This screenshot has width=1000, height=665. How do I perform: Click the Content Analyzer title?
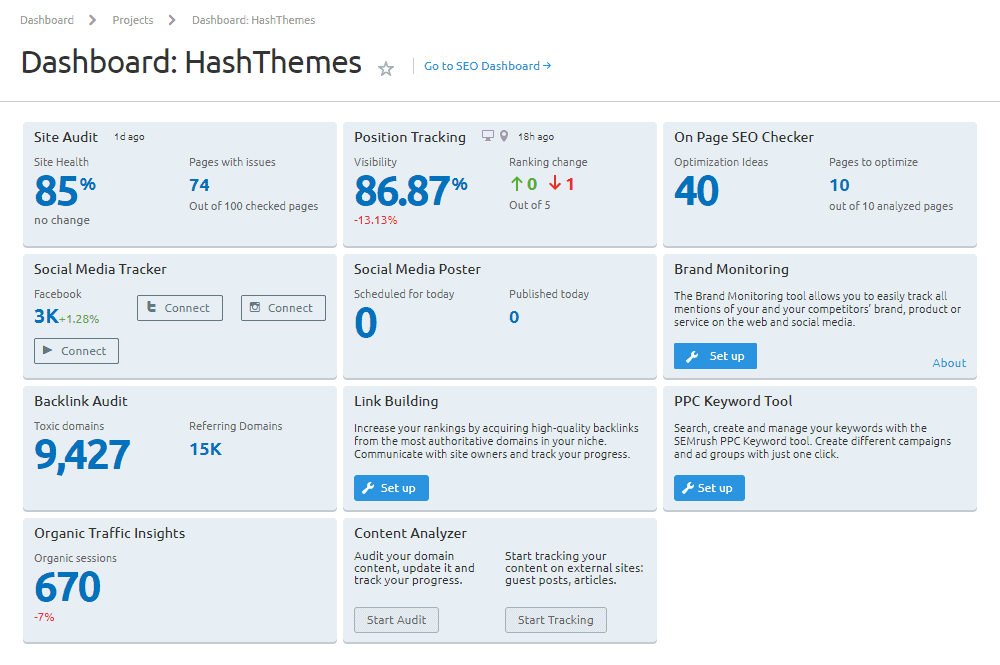coord(410,533)
